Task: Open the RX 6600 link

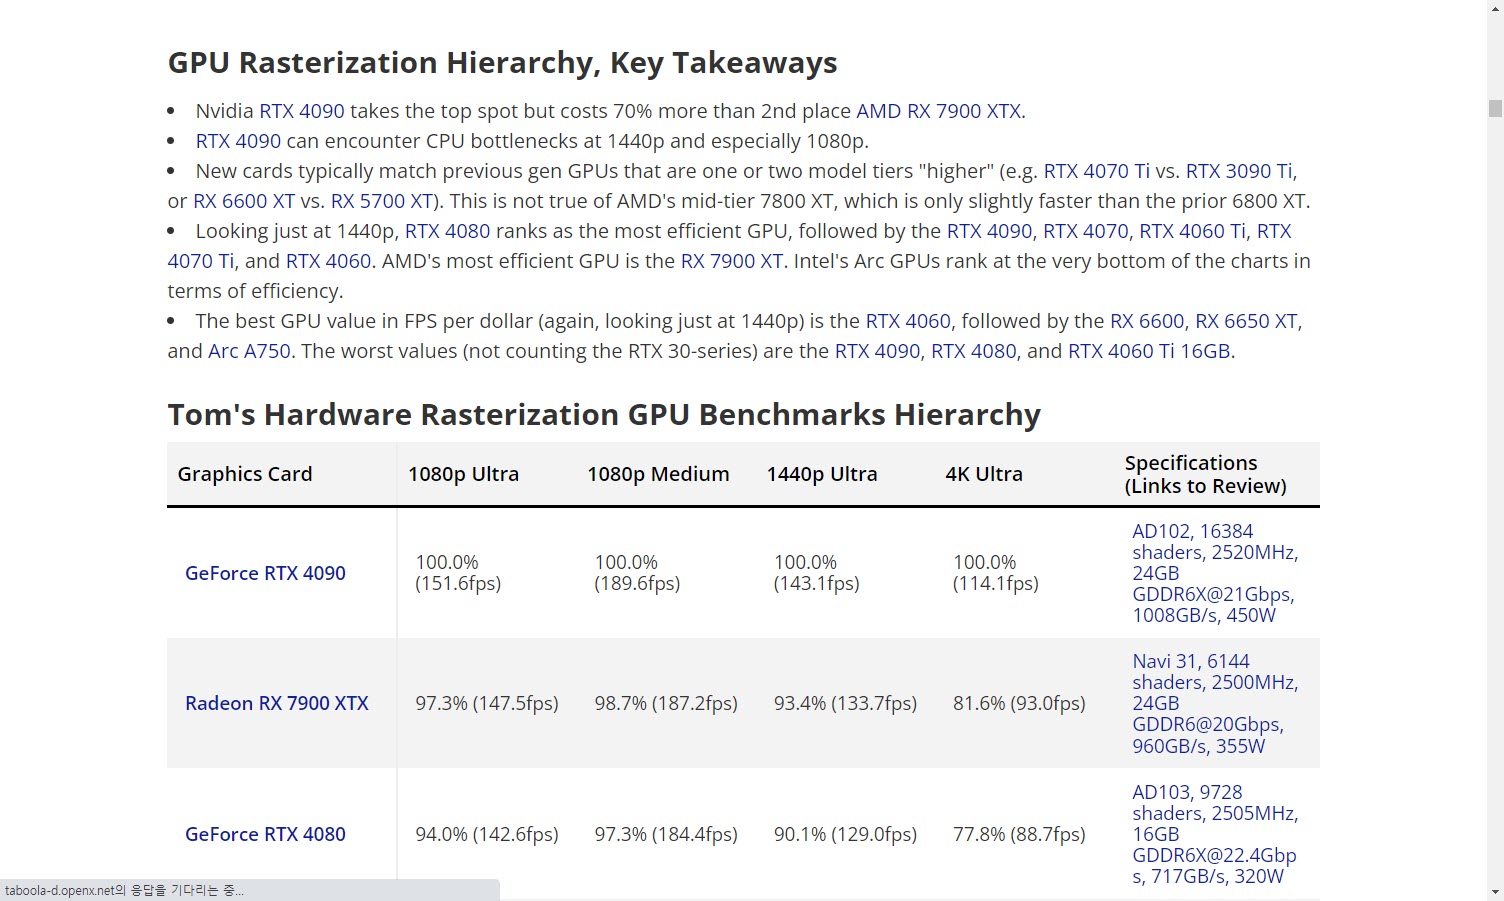Action: click(1147, 321)
